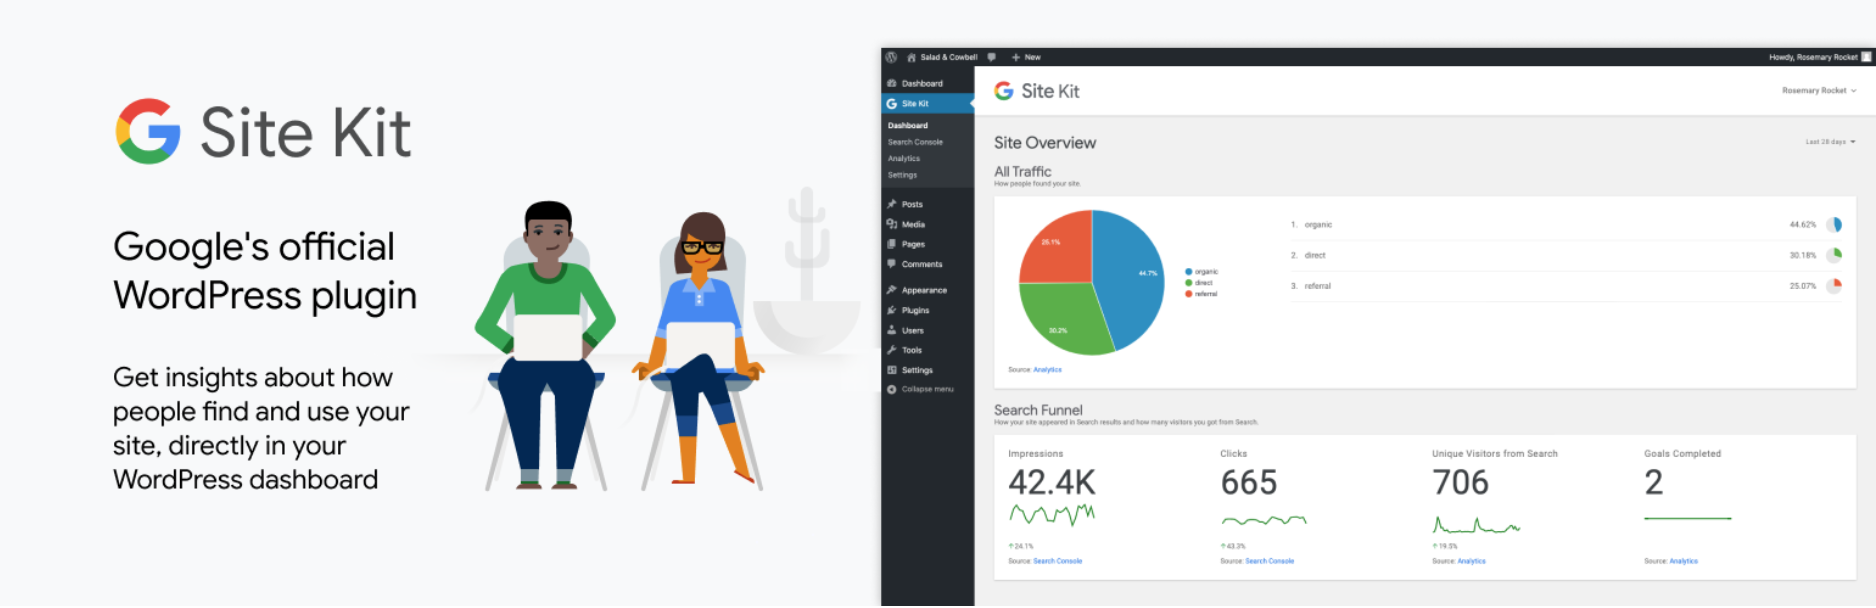Follow Search Console source link under Impressions
Screen dimensions: 1876x608
point(1057,561)
